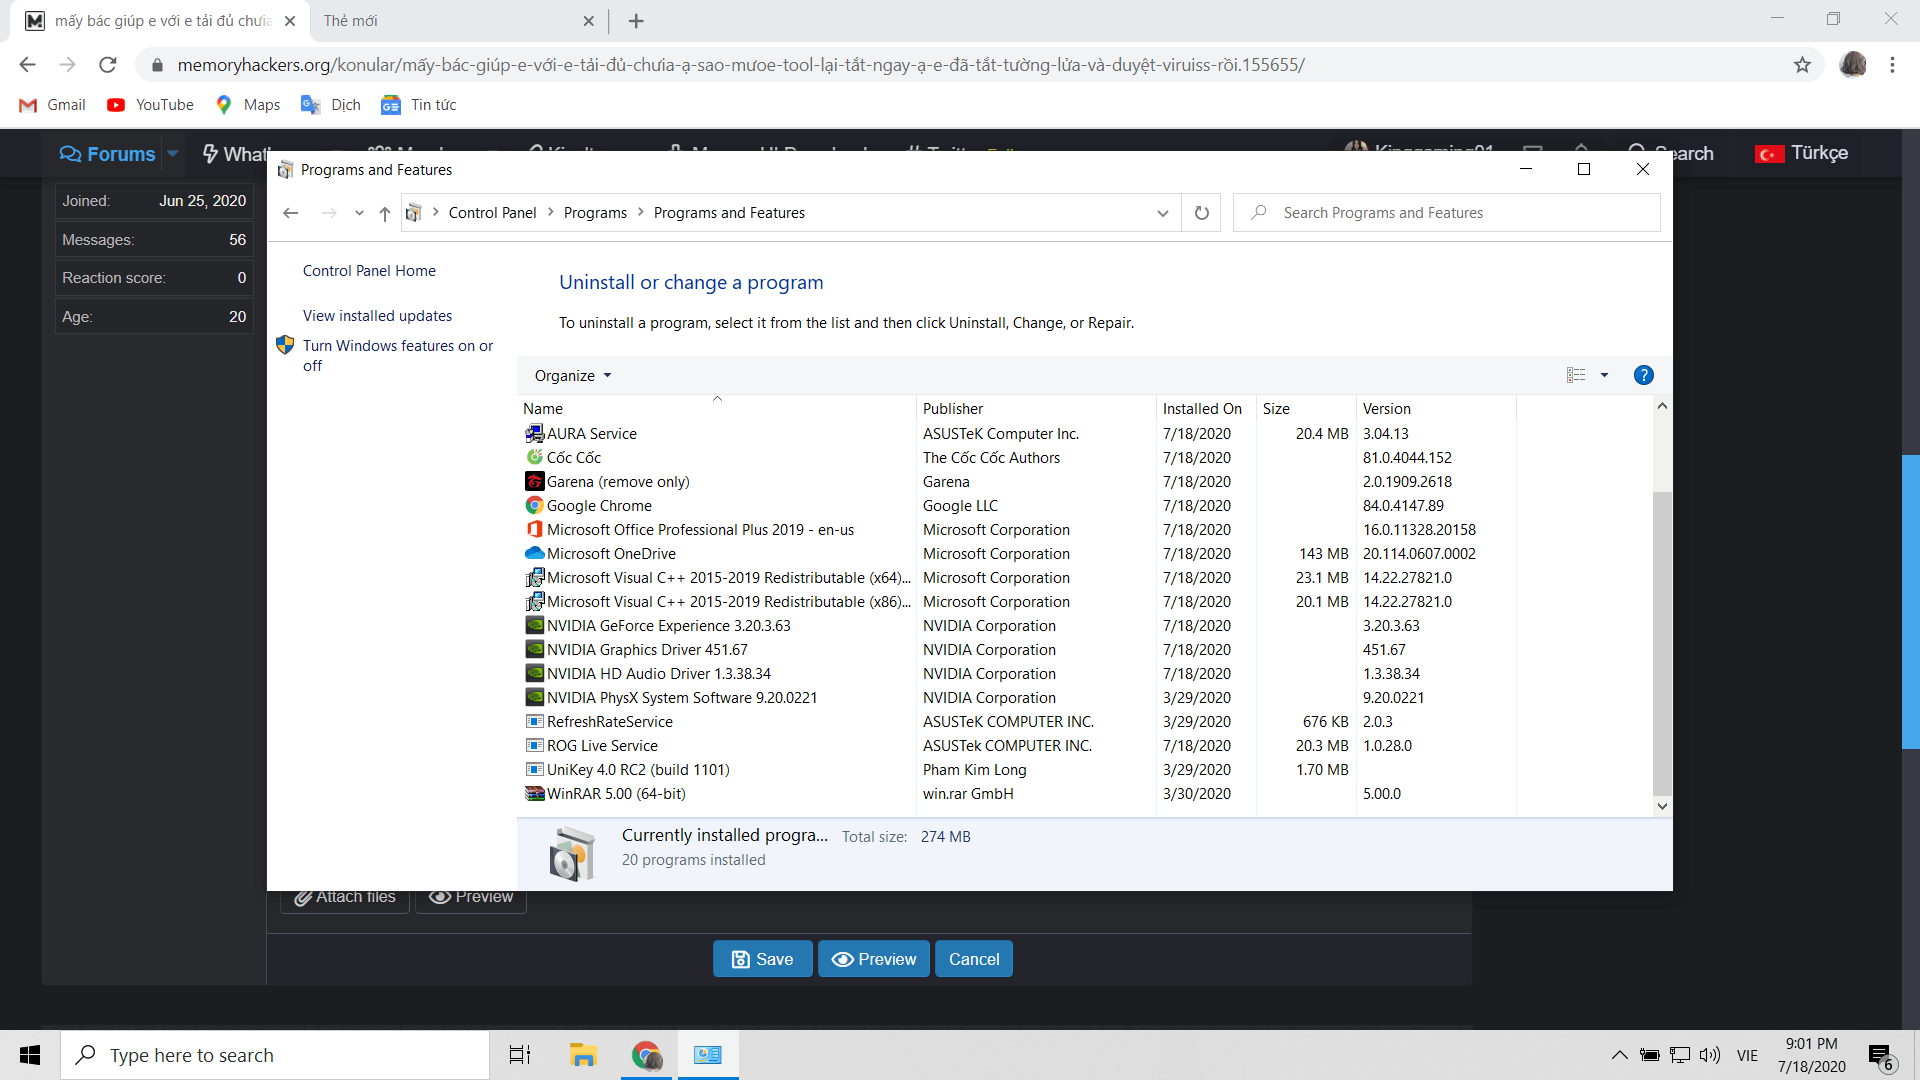Open Task View on taskbar
Image resolution: width=1920 pixels, height=1080 pixels.
520,1055
